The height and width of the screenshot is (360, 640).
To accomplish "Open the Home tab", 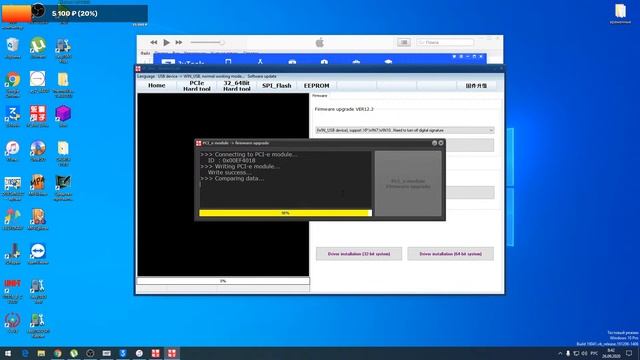I will [157, 86].
